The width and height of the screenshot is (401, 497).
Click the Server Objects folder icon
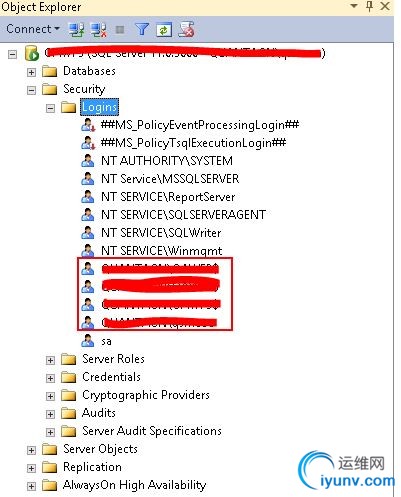(x=50, y=449)
